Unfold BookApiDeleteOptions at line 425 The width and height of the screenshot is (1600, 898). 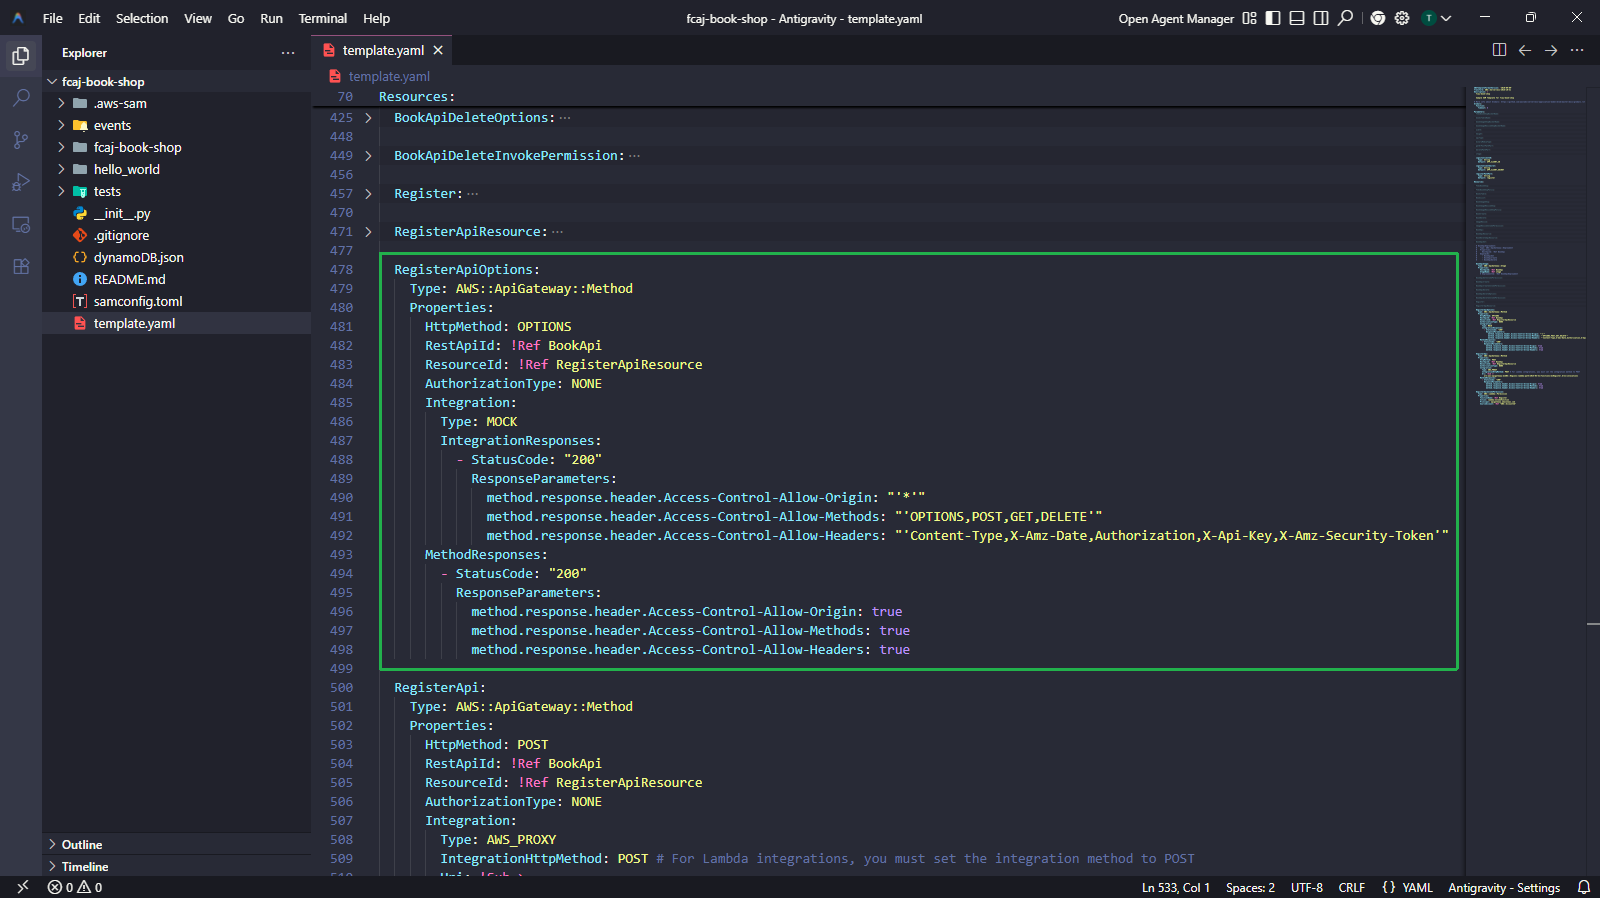click(x=368, y=118)
